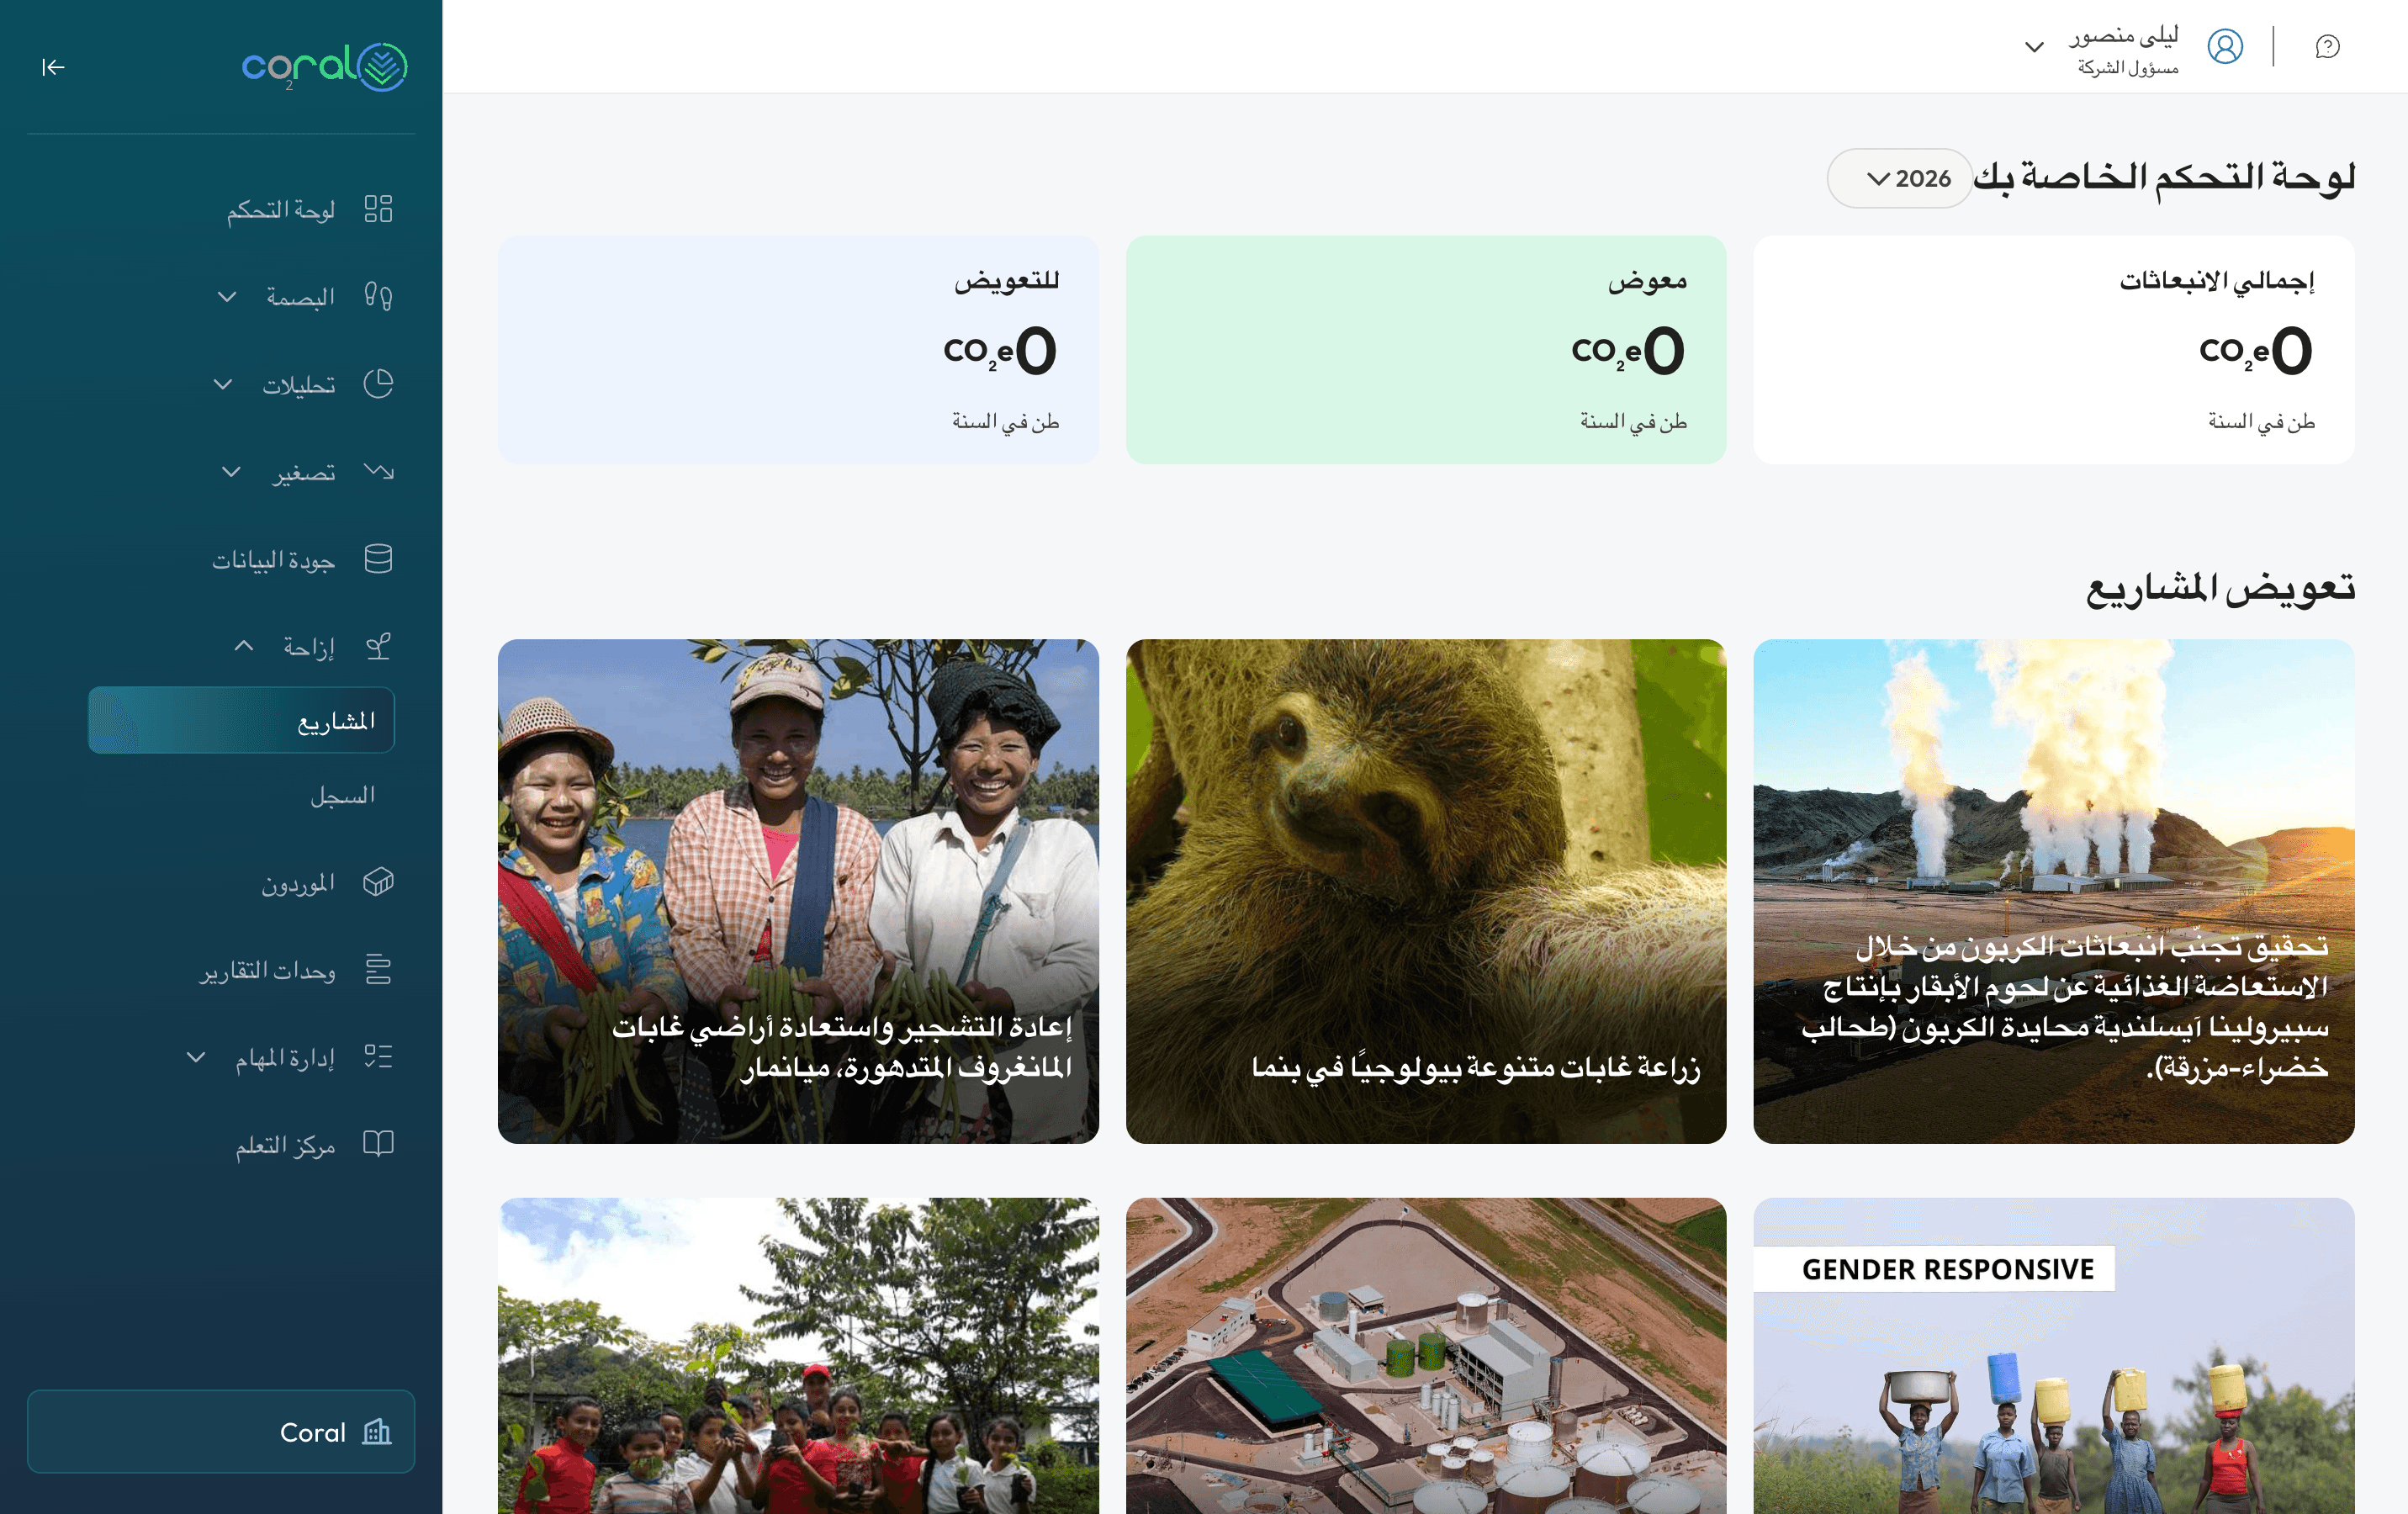
Task: Click the dashboard grid icon in the sidebar
Action: 378,209
